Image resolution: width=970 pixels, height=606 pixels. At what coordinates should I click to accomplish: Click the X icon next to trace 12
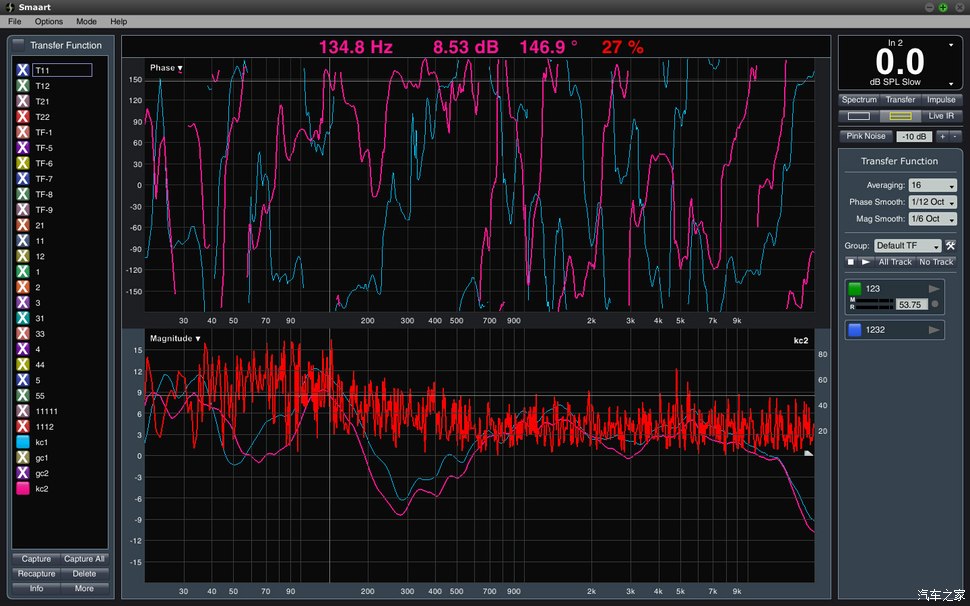pyautogui.click(x=23, y=255)
